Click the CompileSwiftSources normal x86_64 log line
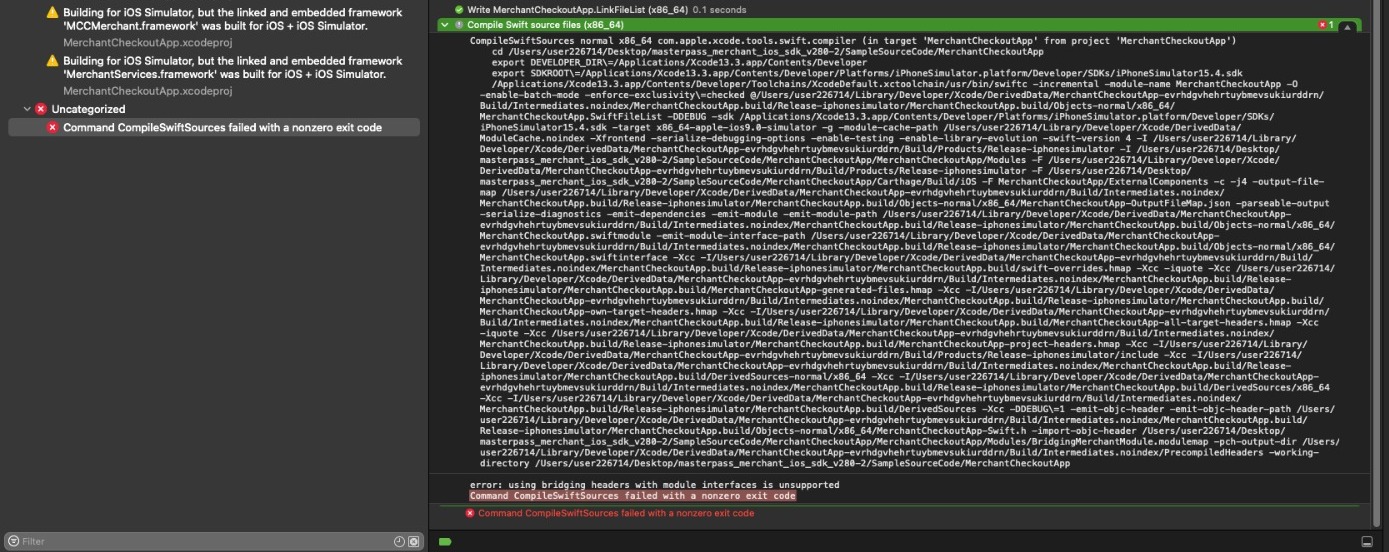The width and height of the screenshot is (1389, 552). point(853,41)
